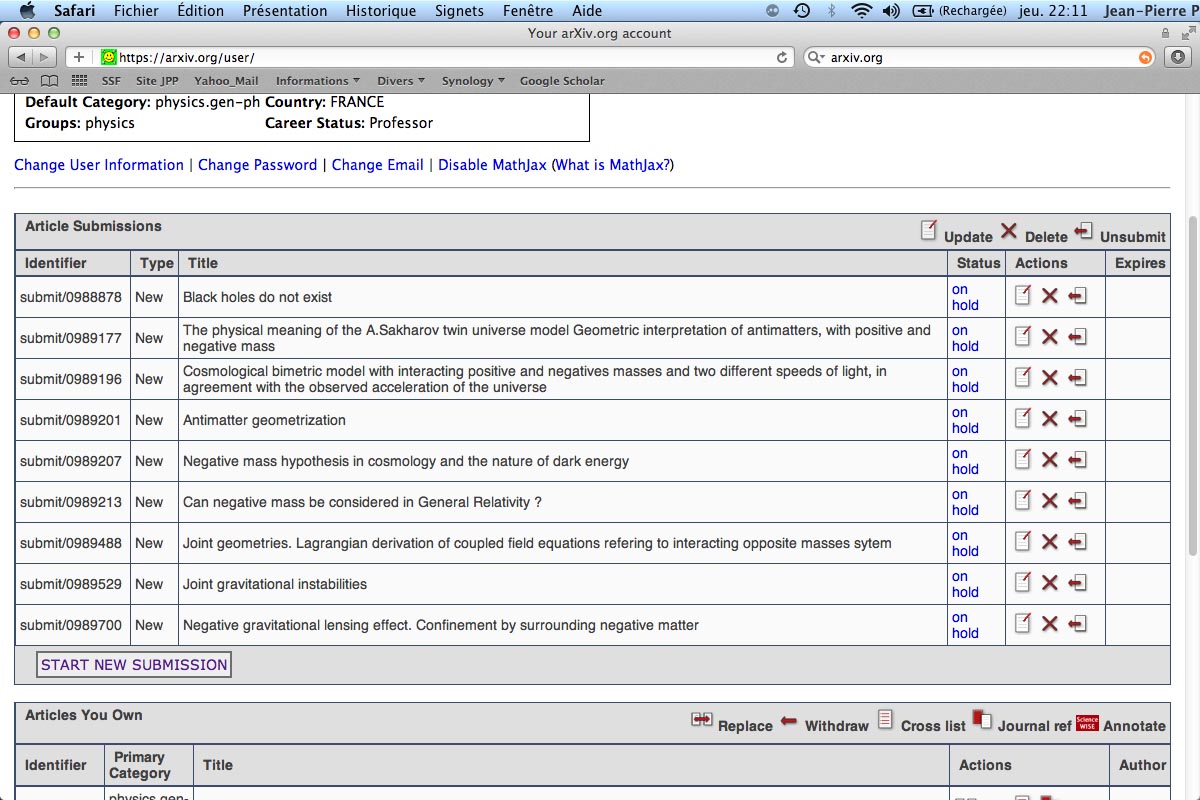Delete submission submit/0989700

click(1049, 625)
